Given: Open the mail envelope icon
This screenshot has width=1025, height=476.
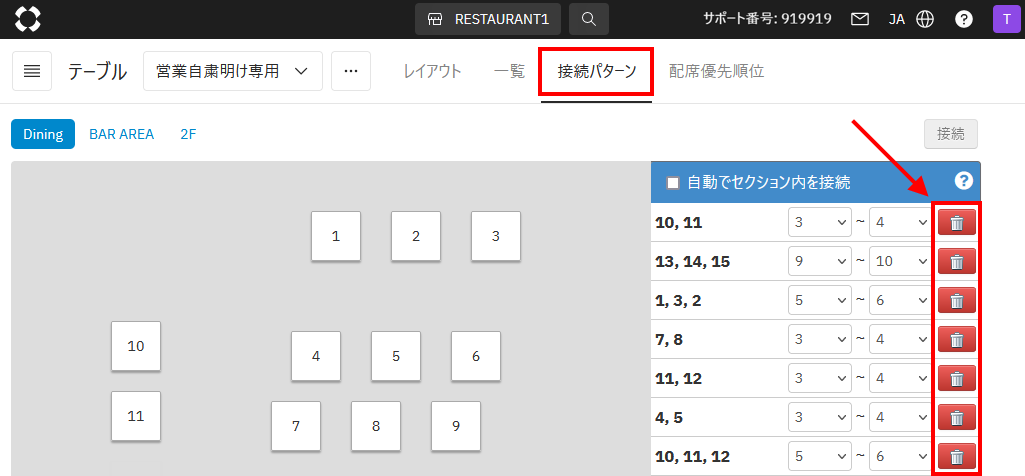Looking at the screenshot, I should click(860, 19).
